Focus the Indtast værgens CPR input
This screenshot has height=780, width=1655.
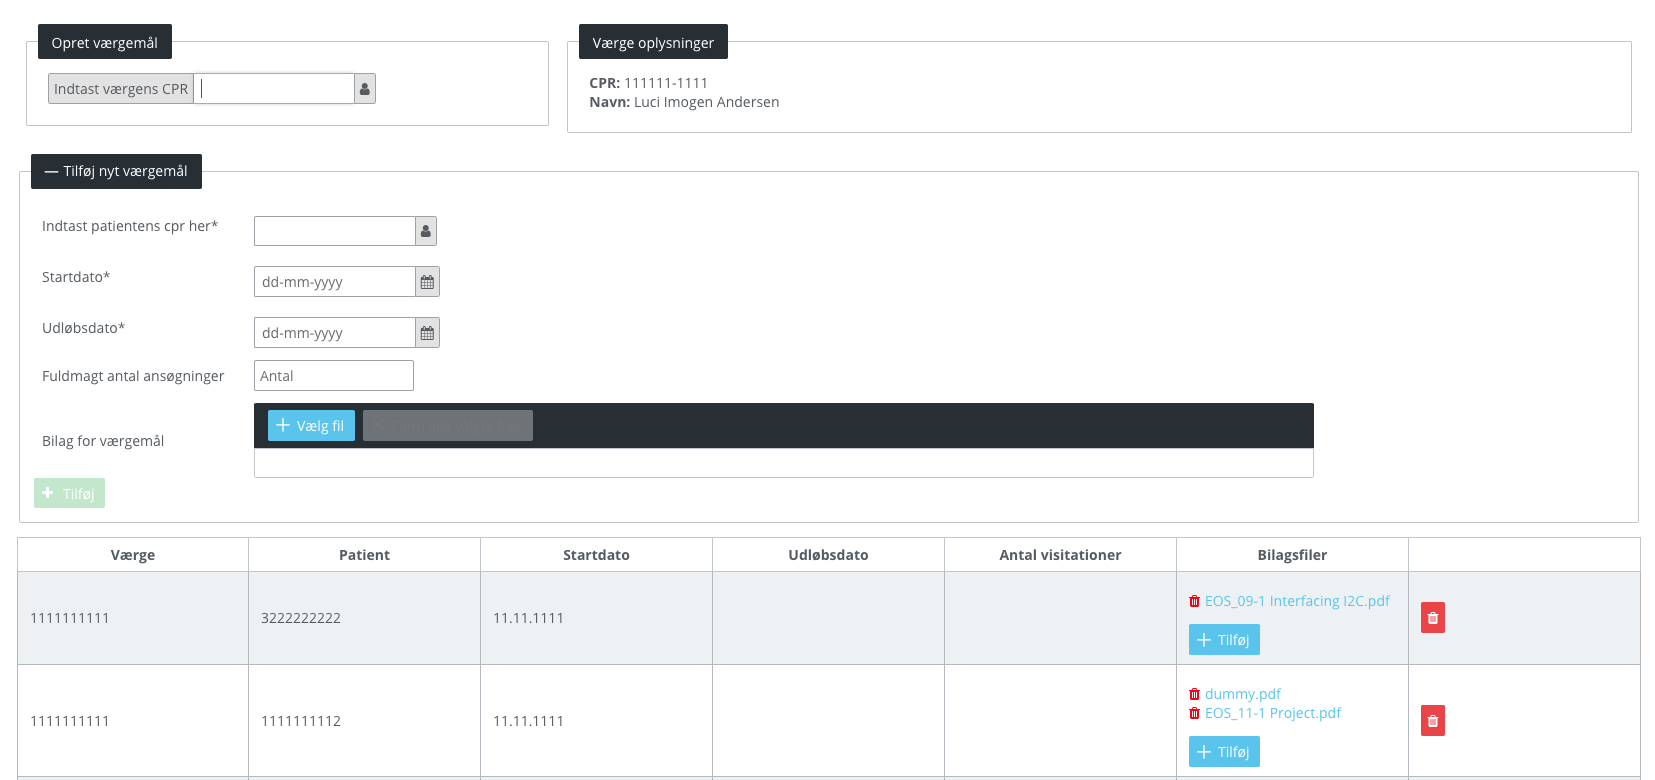click(274, 89)
